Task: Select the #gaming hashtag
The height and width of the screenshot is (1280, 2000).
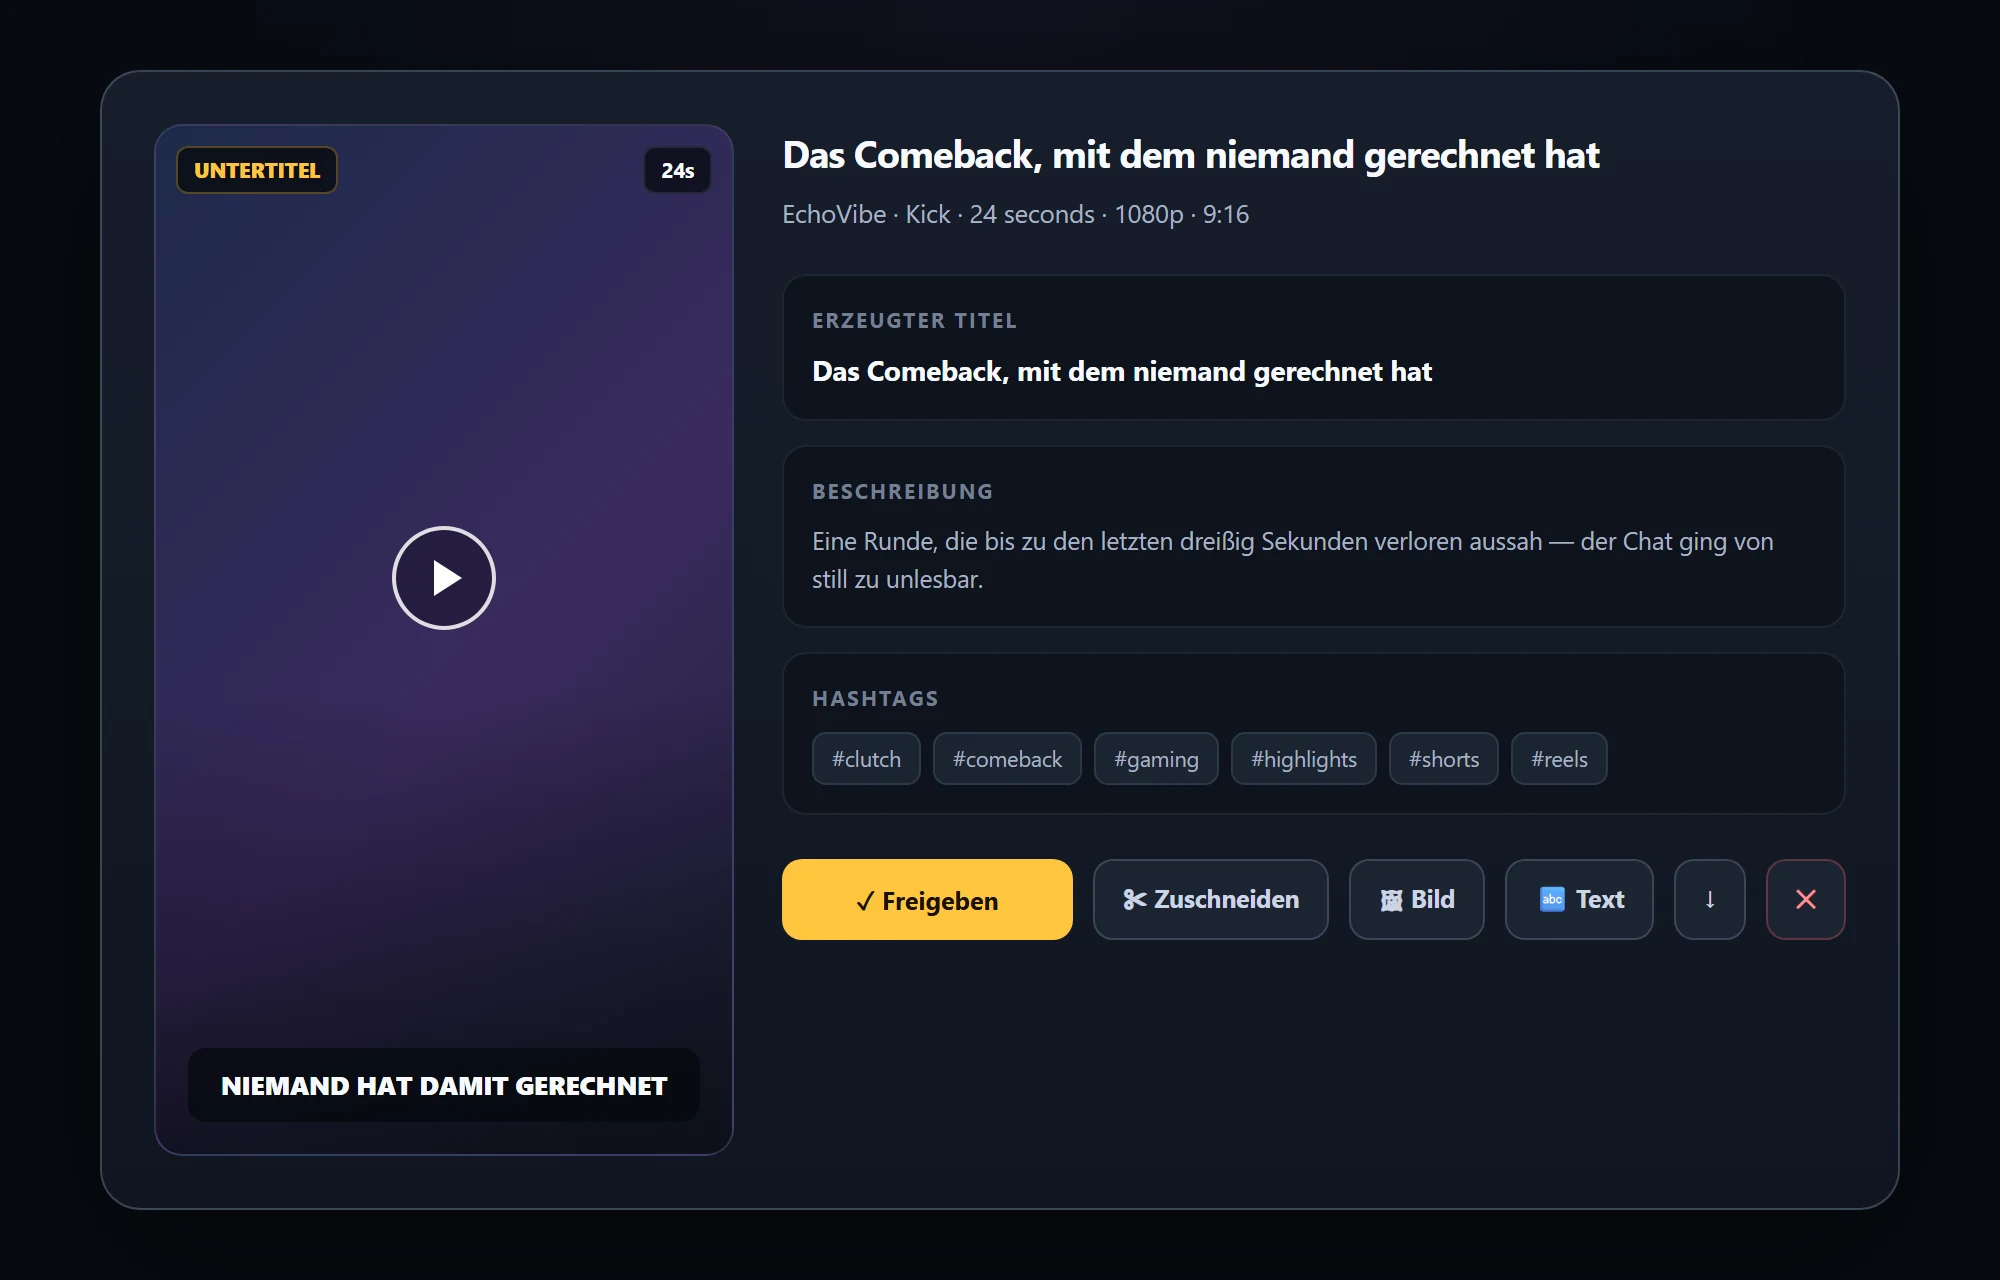Action: [x=1156, y=759]
